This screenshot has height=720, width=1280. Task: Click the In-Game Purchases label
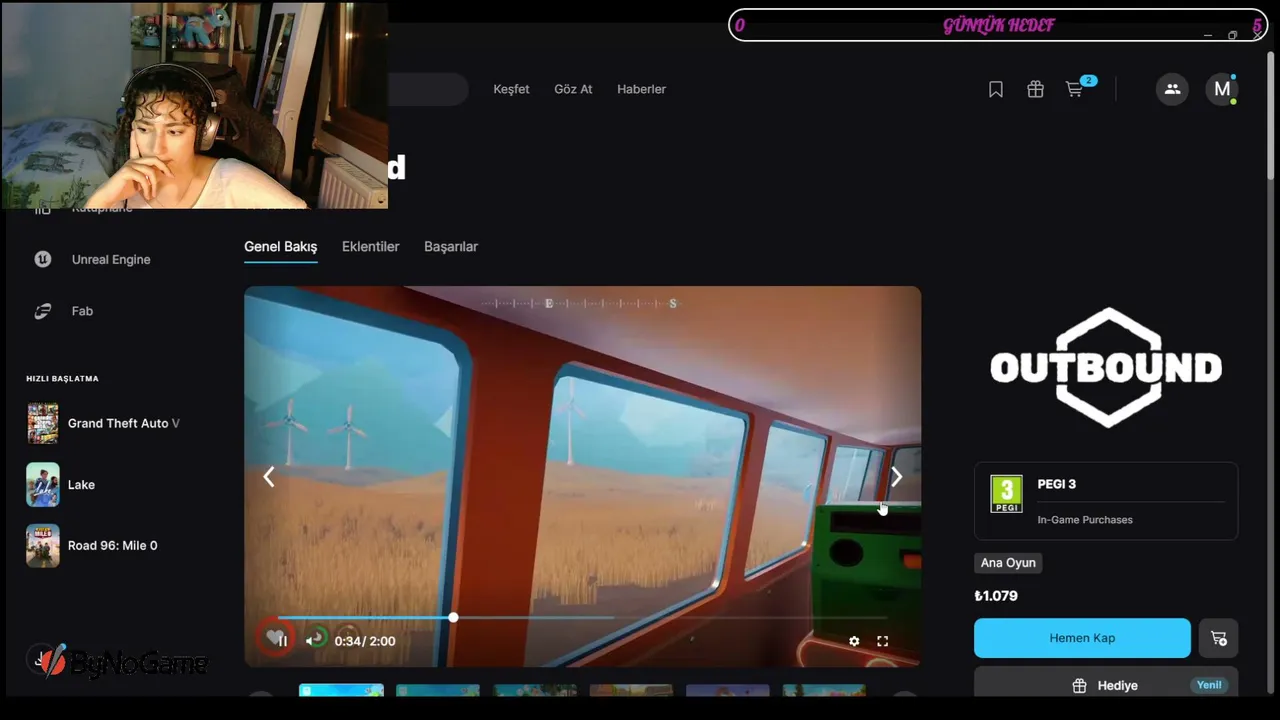point(1085,520)
